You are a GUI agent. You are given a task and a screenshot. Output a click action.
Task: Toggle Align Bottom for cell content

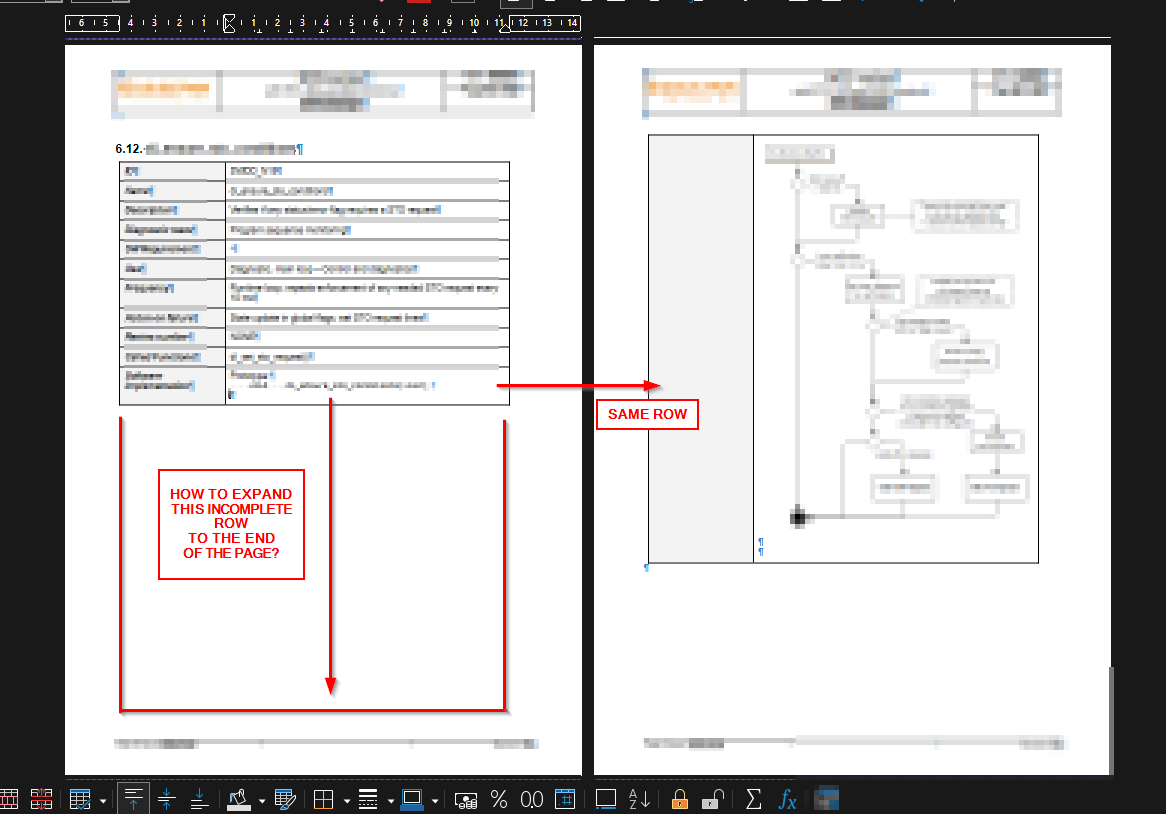tap(199, 799)
